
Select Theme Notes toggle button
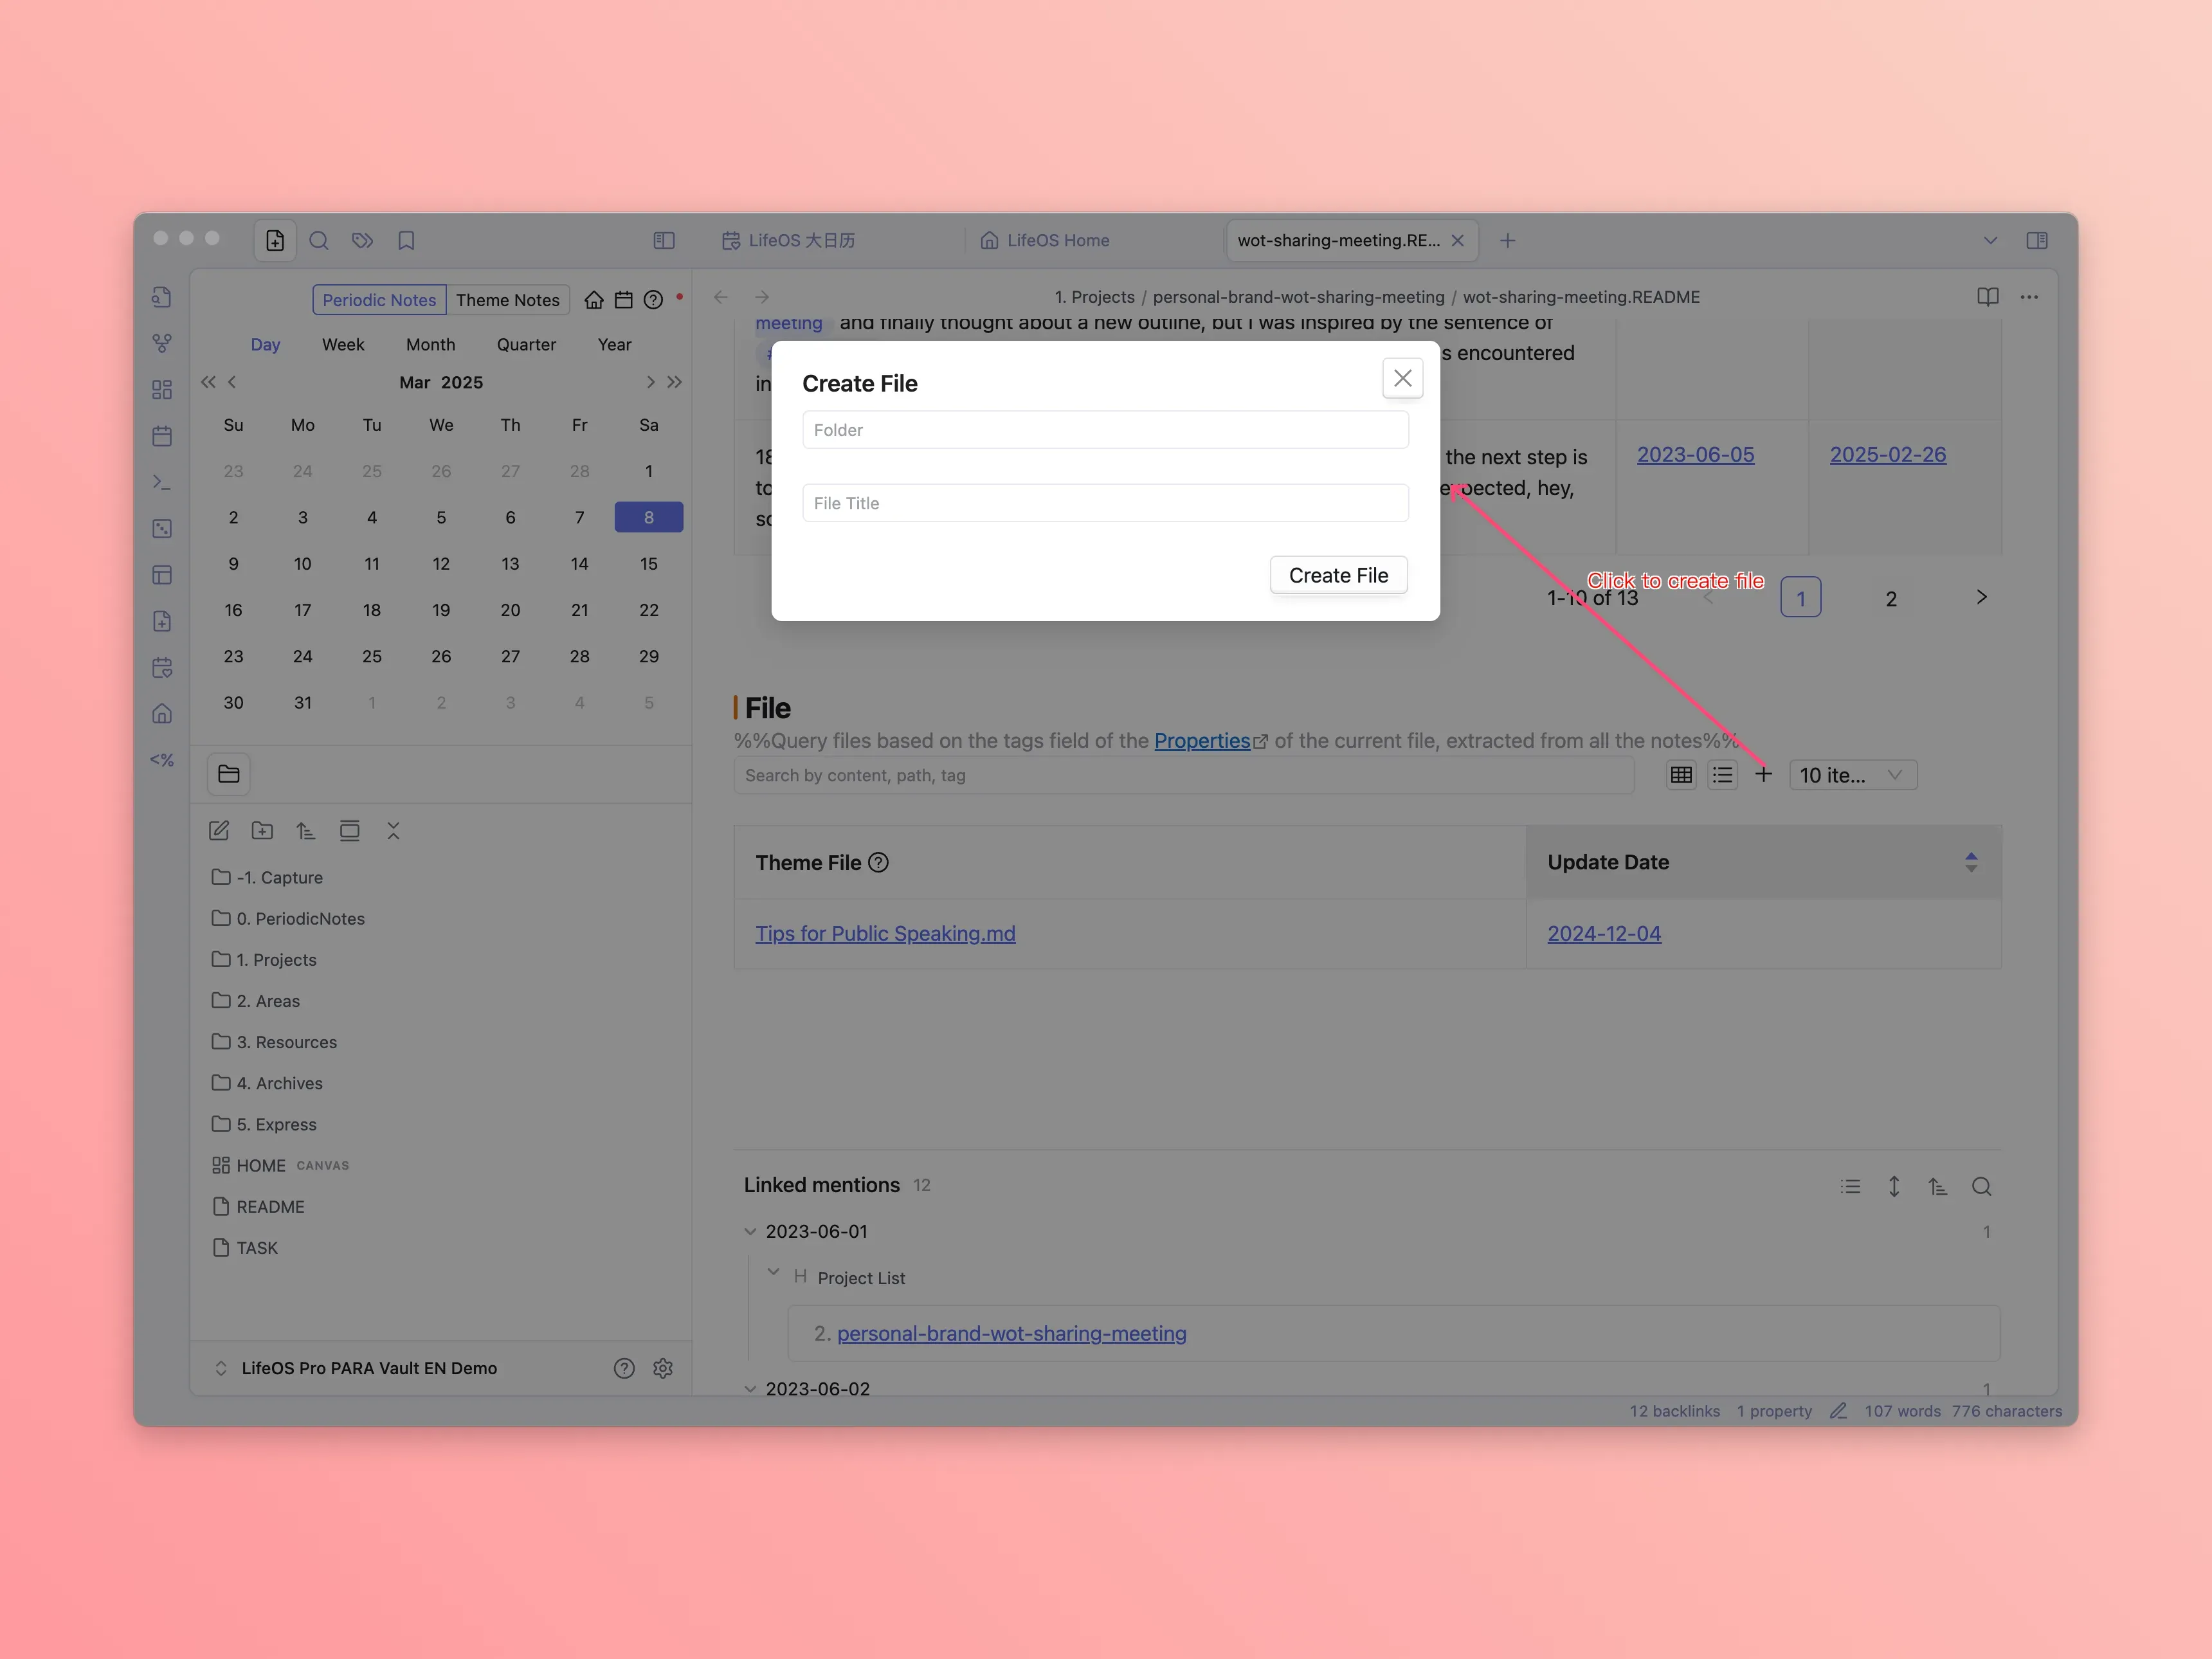click(x=507, y=300)
